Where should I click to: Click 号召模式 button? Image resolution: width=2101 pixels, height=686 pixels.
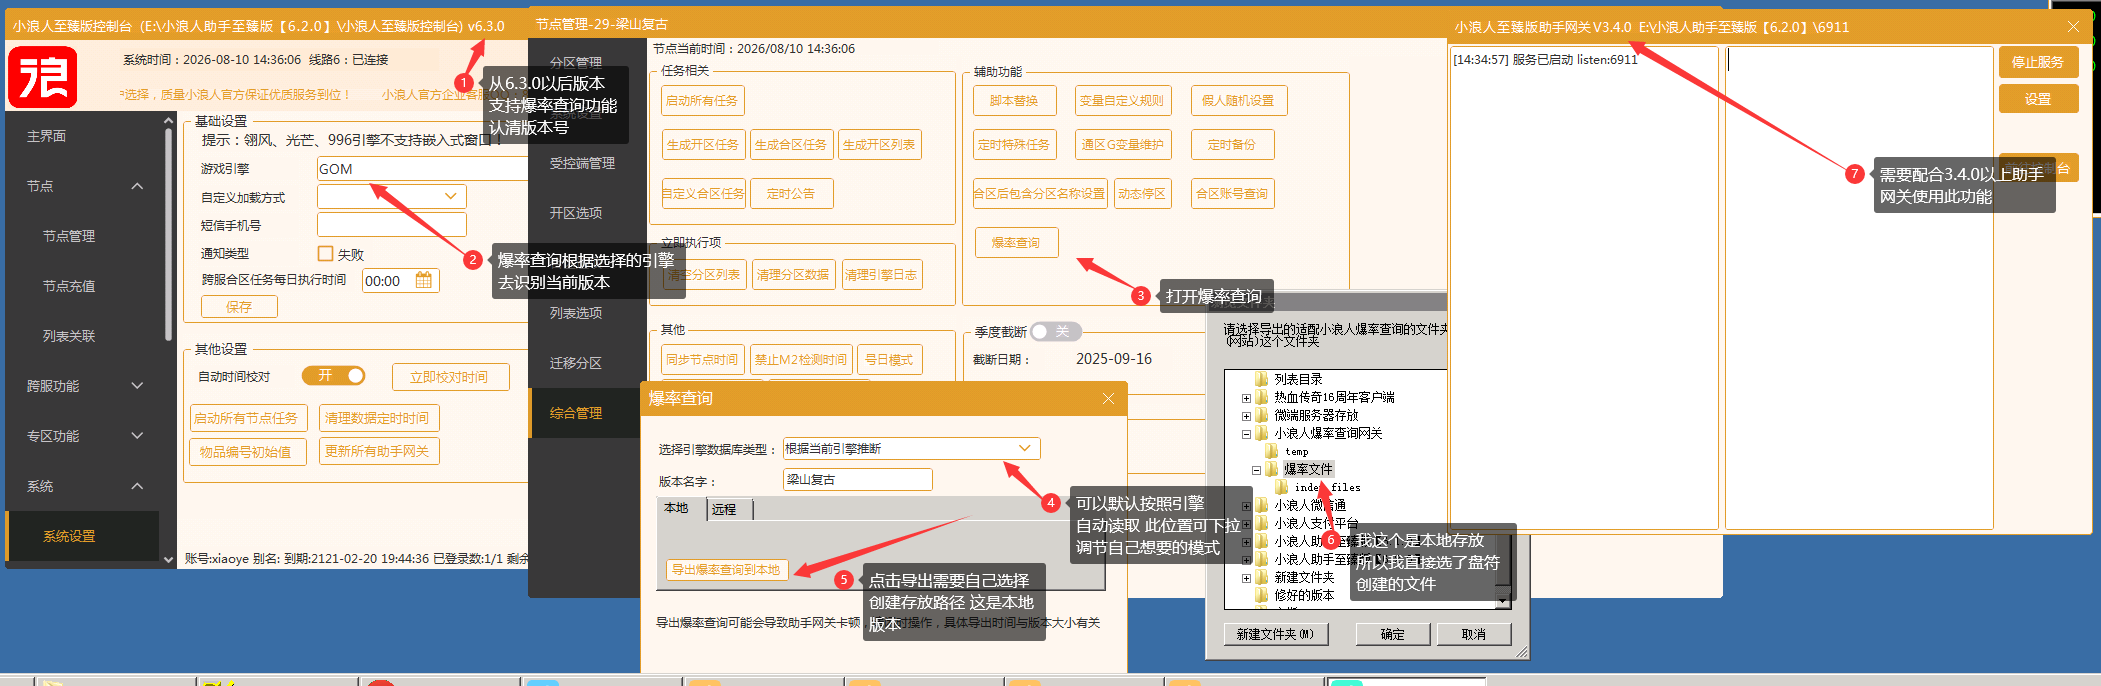click(x=889, y=360)
